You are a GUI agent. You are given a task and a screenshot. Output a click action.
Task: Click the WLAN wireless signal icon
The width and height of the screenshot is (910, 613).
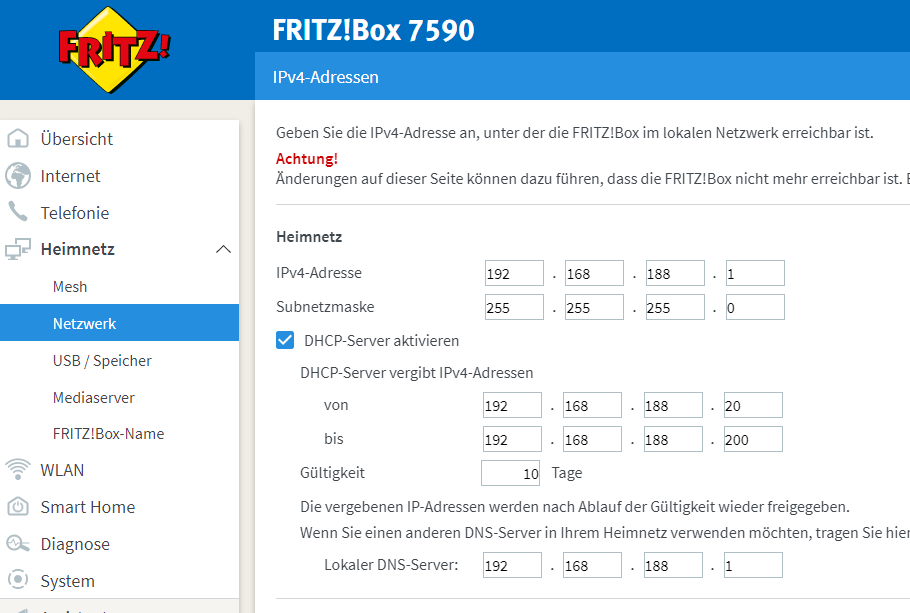pos(18,469)
